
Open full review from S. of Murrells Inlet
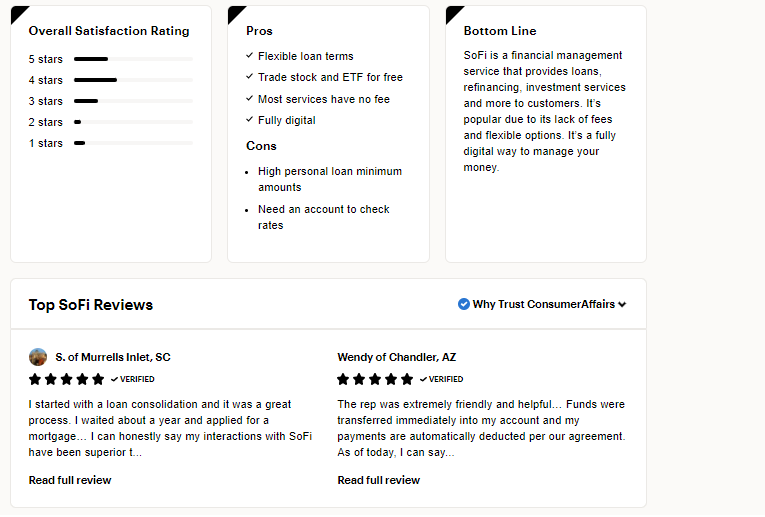(70, 480)
